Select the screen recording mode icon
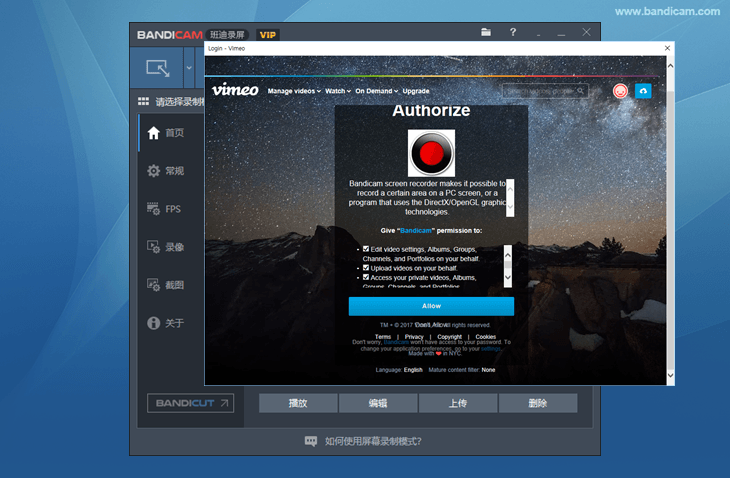This screenshot has height=478, width=730. (x=157, y=68)
